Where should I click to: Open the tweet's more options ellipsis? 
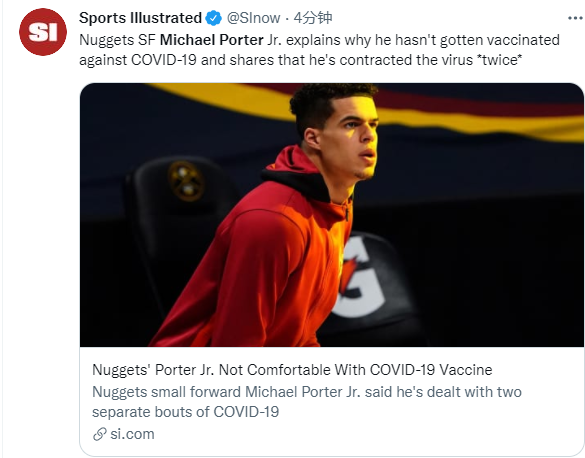pyautogui.click(x=575, y=18)
